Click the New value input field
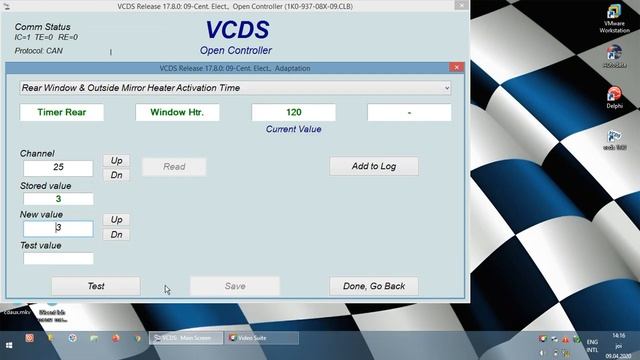 pyautogui.click(x=58, y=229)
